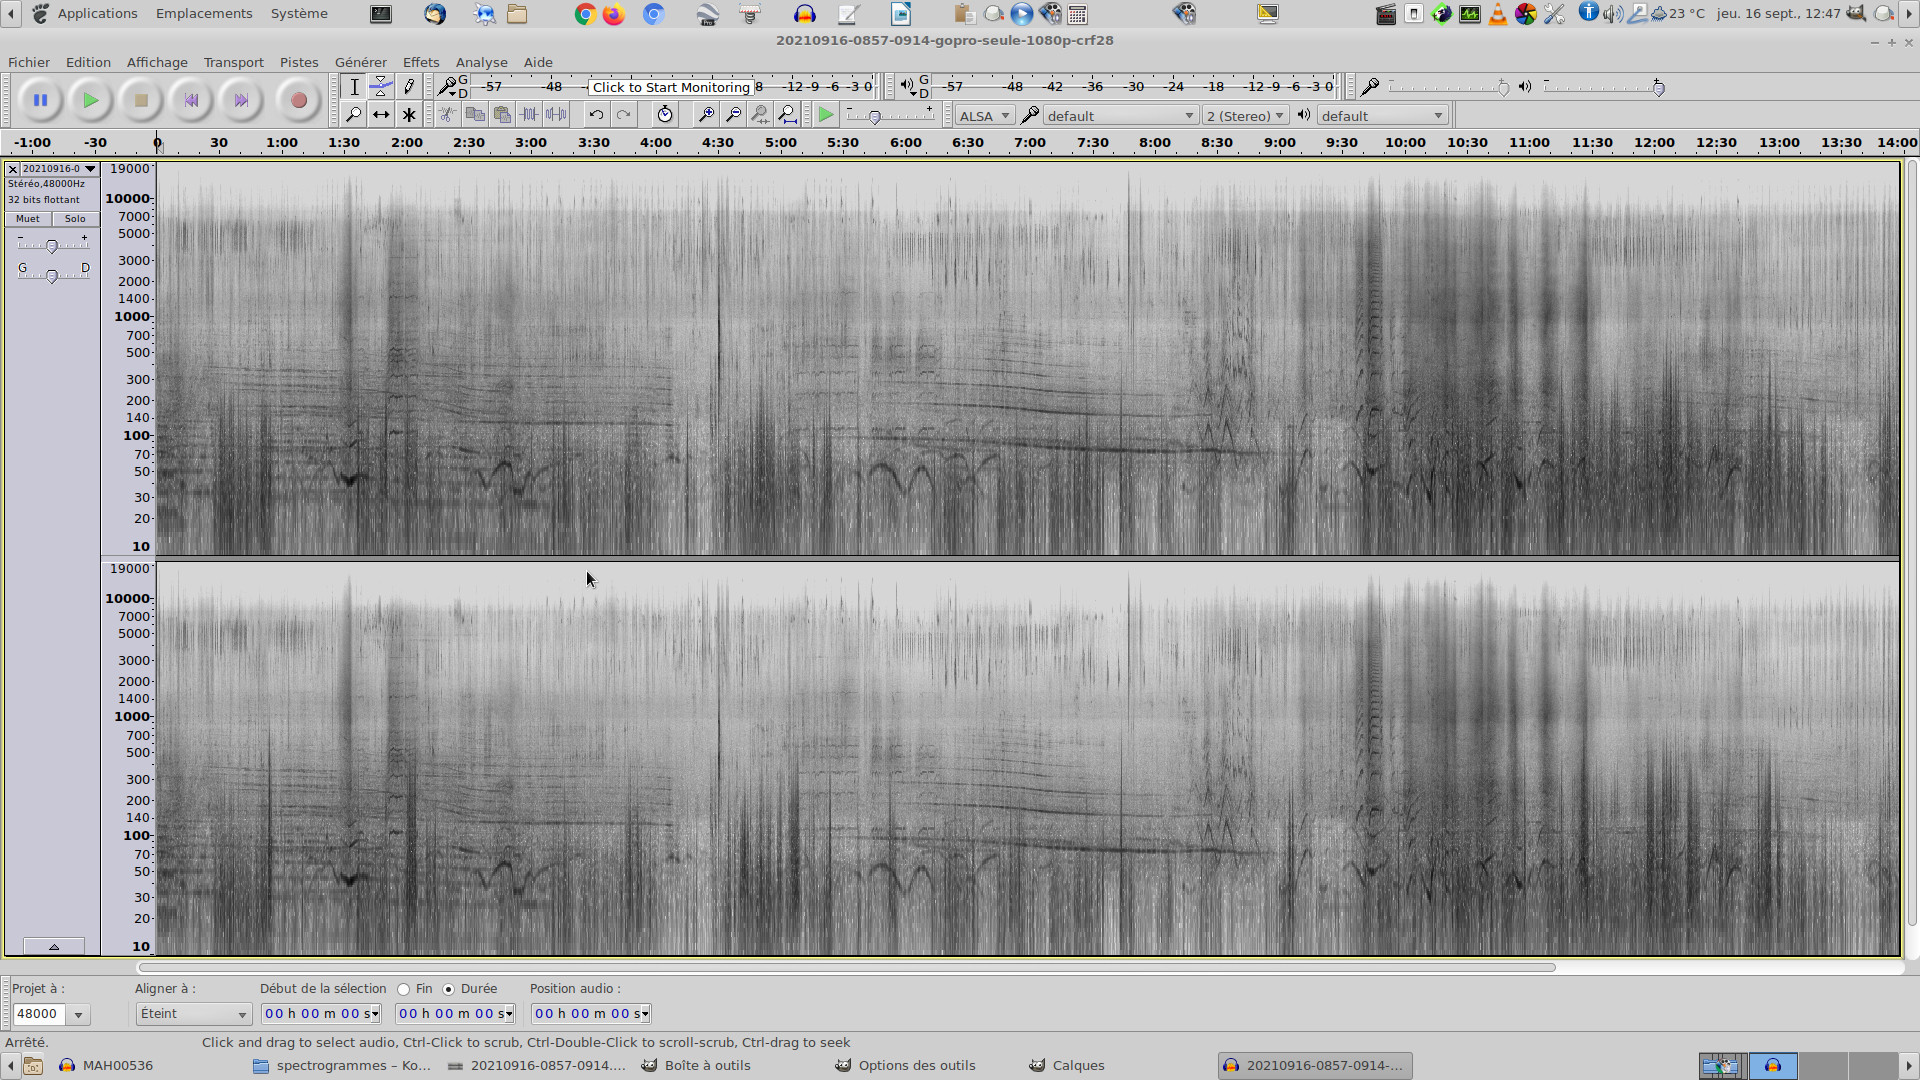Viewport: 1920px width, 1080px height.
Task: Click Skip to End button
Action: click(240, 100)
